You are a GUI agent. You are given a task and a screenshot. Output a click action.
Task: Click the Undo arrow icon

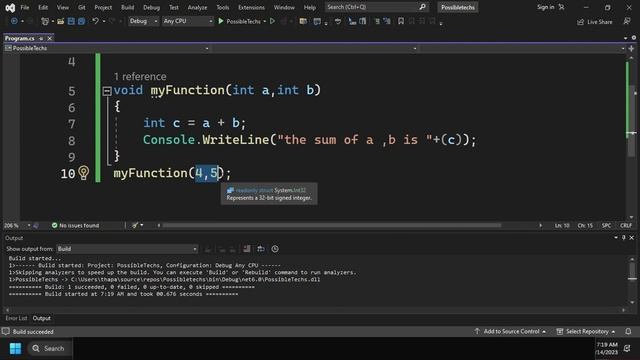click(95, 21)
